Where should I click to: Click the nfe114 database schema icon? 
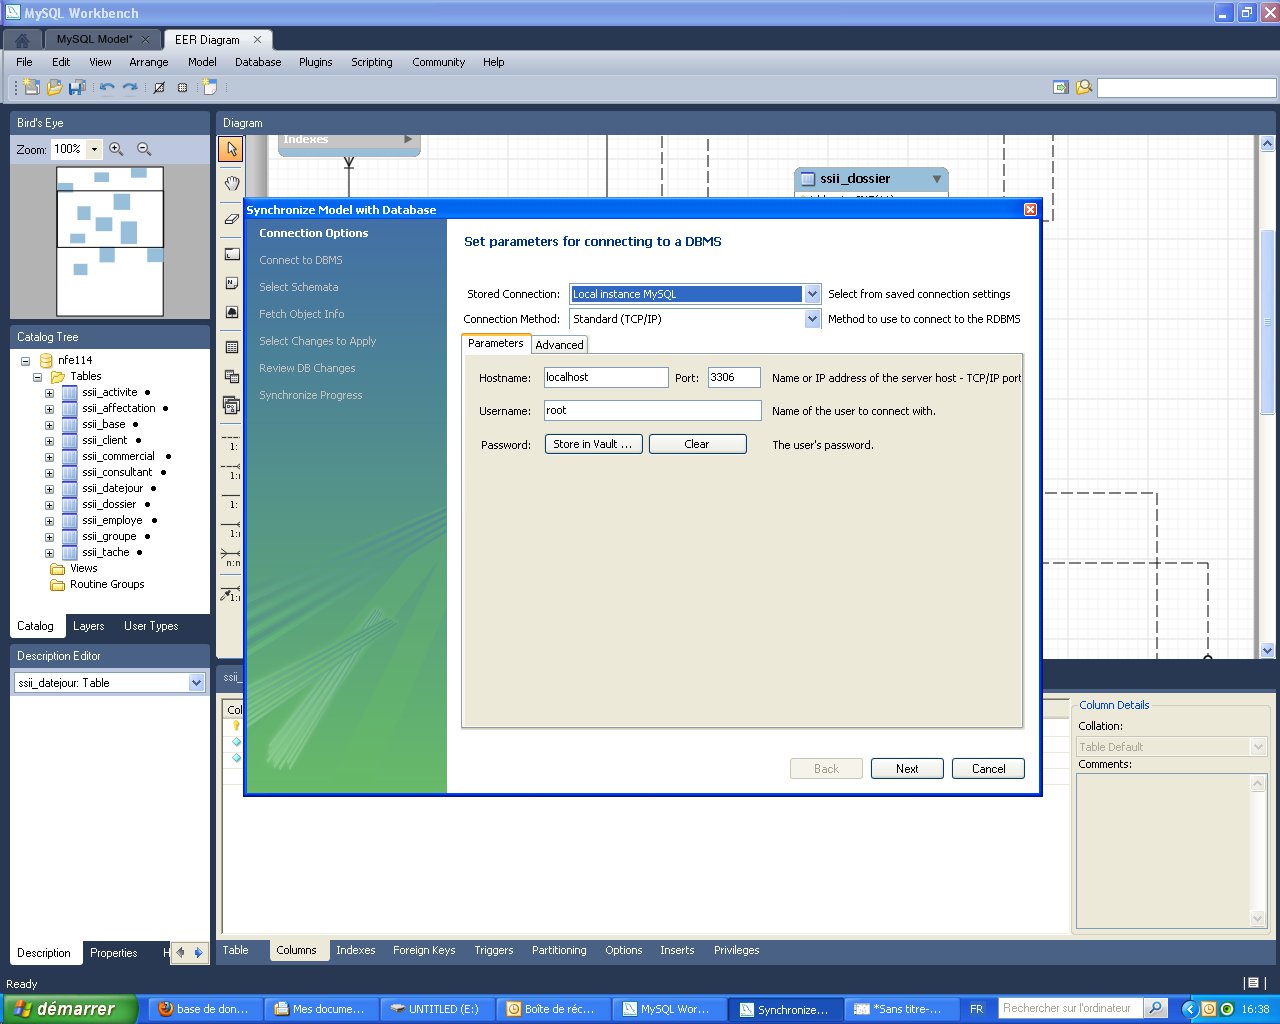(x=46, y=360)
